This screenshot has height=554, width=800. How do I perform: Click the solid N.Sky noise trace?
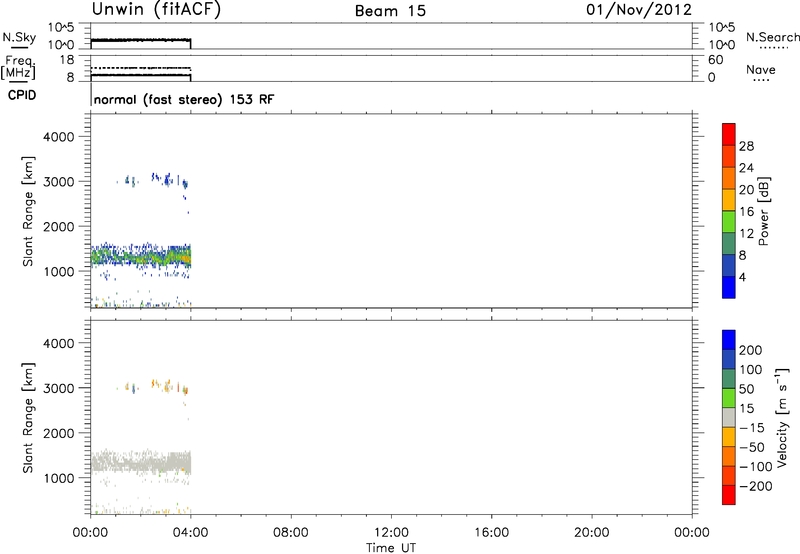point(141,40)
